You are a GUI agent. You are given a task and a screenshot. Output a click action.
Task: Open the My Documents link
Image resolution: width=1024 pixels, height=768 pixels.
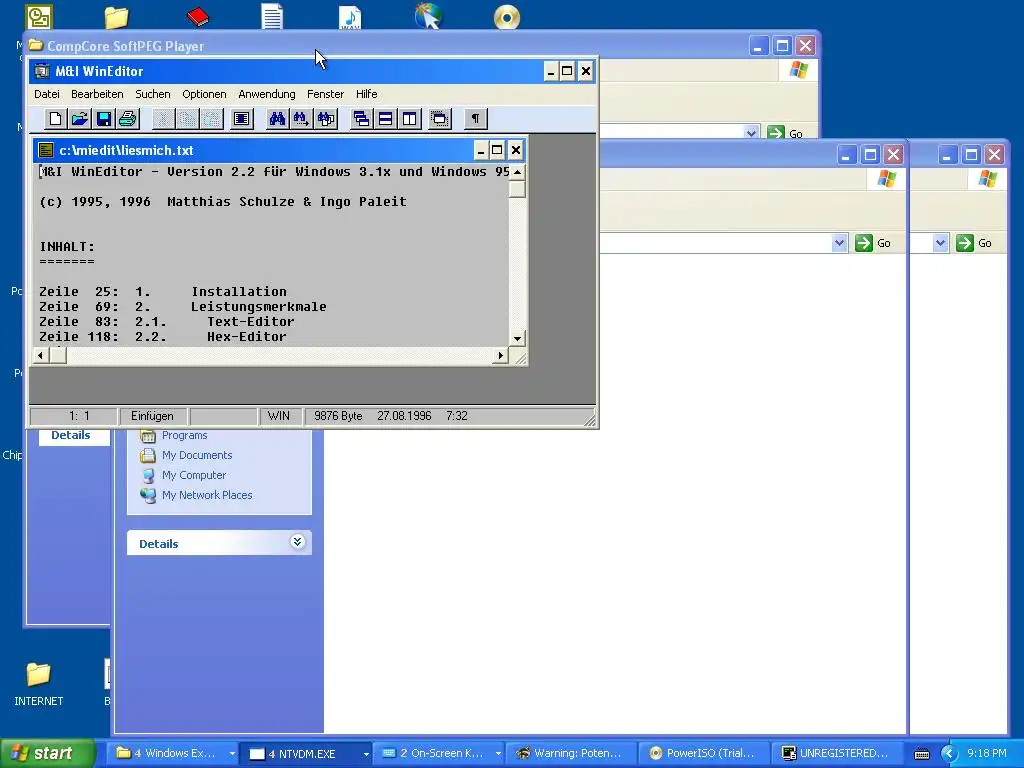point(197,455)
